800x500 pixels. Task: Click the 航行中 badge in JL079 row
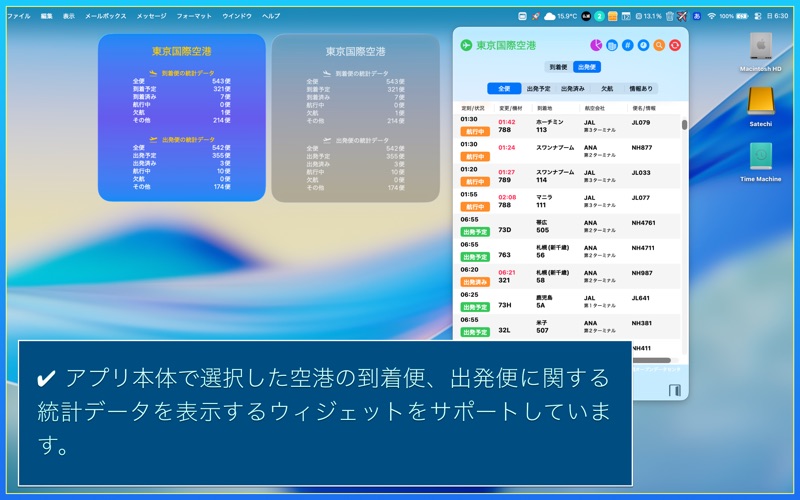(x=475, y=132)
